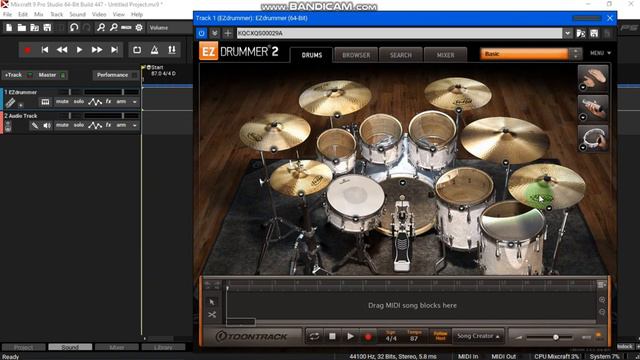Solo the Audio Track
Screen dimensions: 640x360
pos(79,125)
